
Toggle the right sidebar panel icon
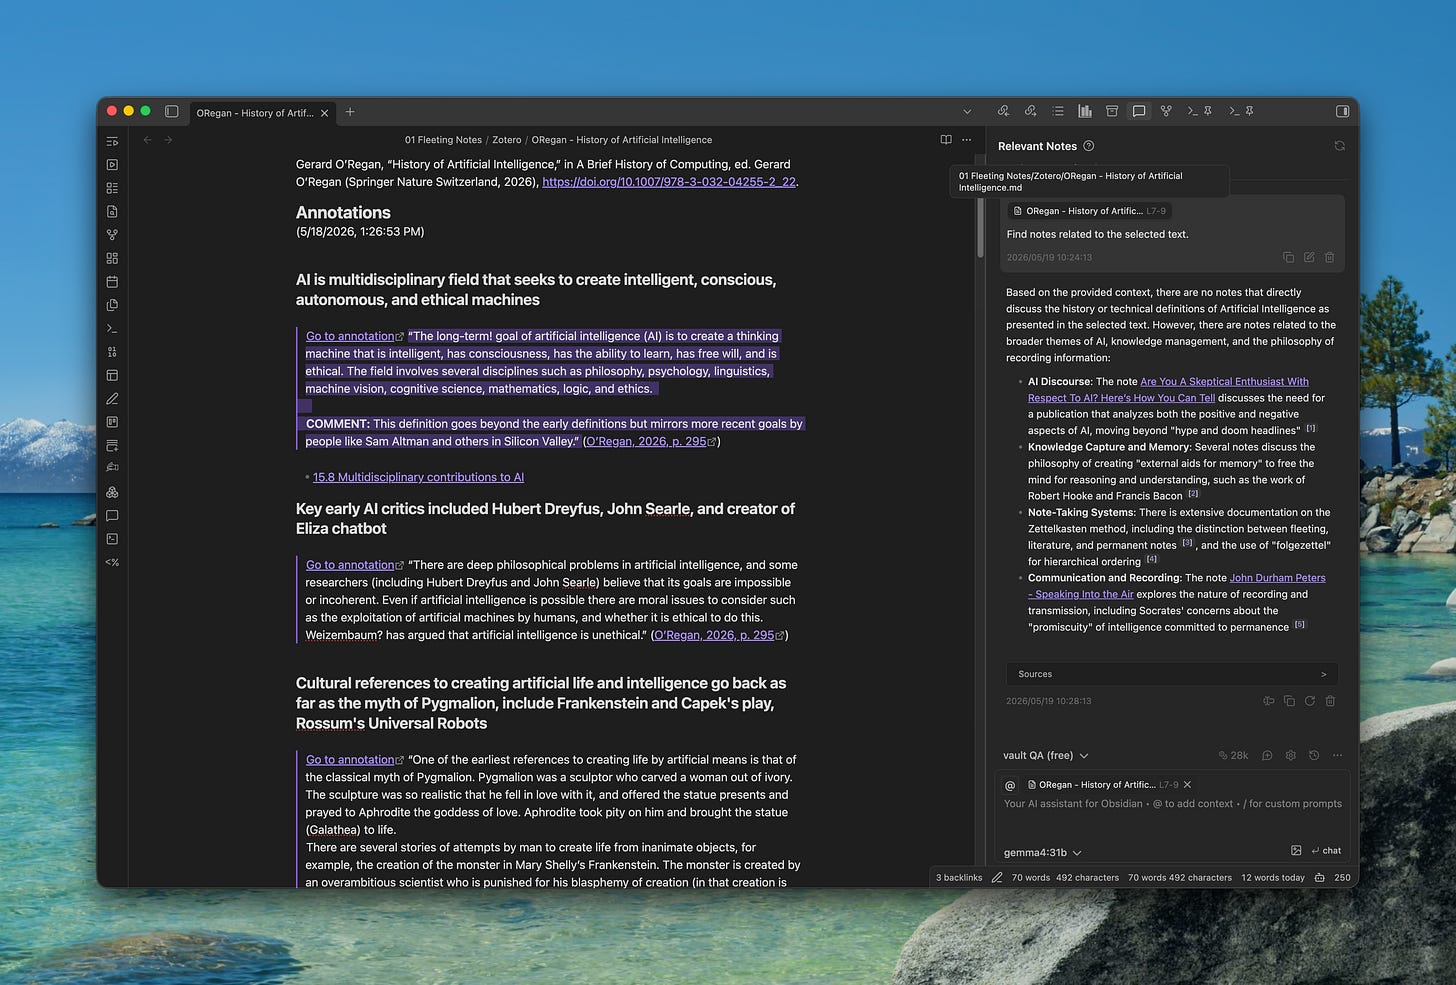[1342, 111]
